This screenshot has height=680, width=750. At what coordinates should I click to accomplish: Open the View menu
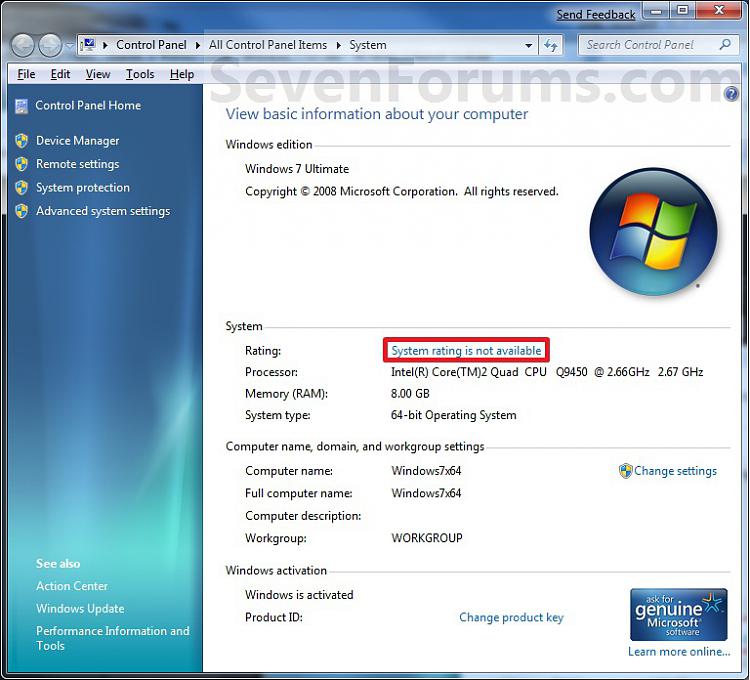pyautogui.click(x=98, y=74)
